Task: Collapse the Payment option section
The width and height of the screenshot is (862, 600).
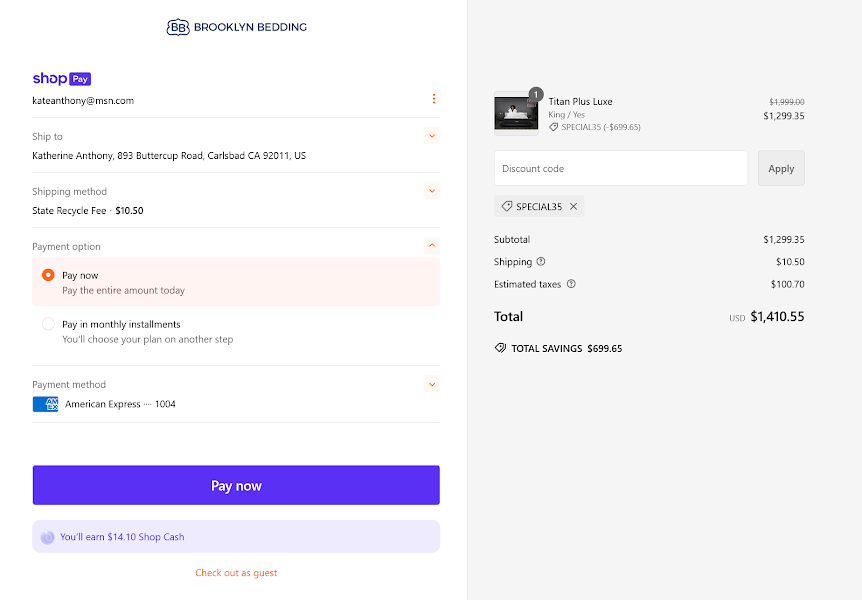Action: [432, 245]
